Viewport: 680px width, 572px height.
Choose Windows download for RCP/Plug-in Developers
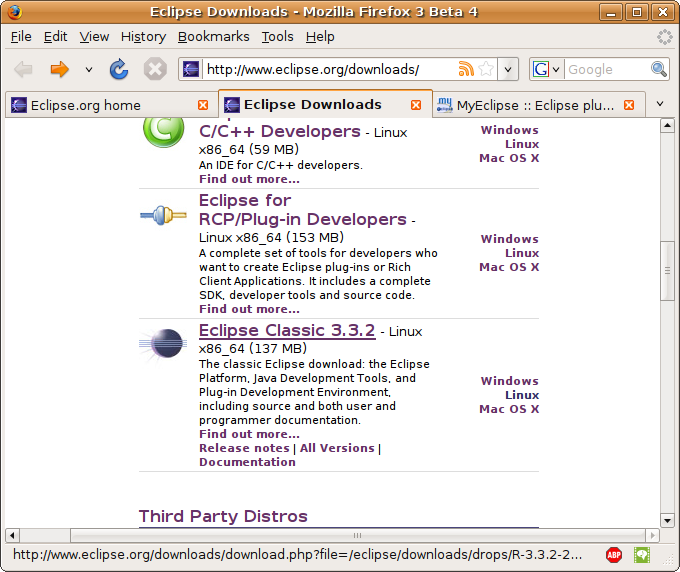tap(510, 239)
